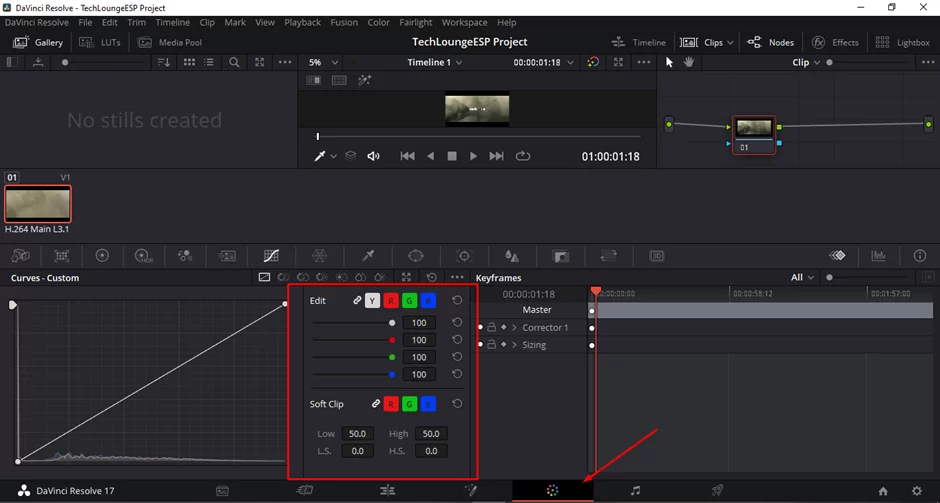
Task: Open the Curves palette icon
Action: [x=271, y=256]
